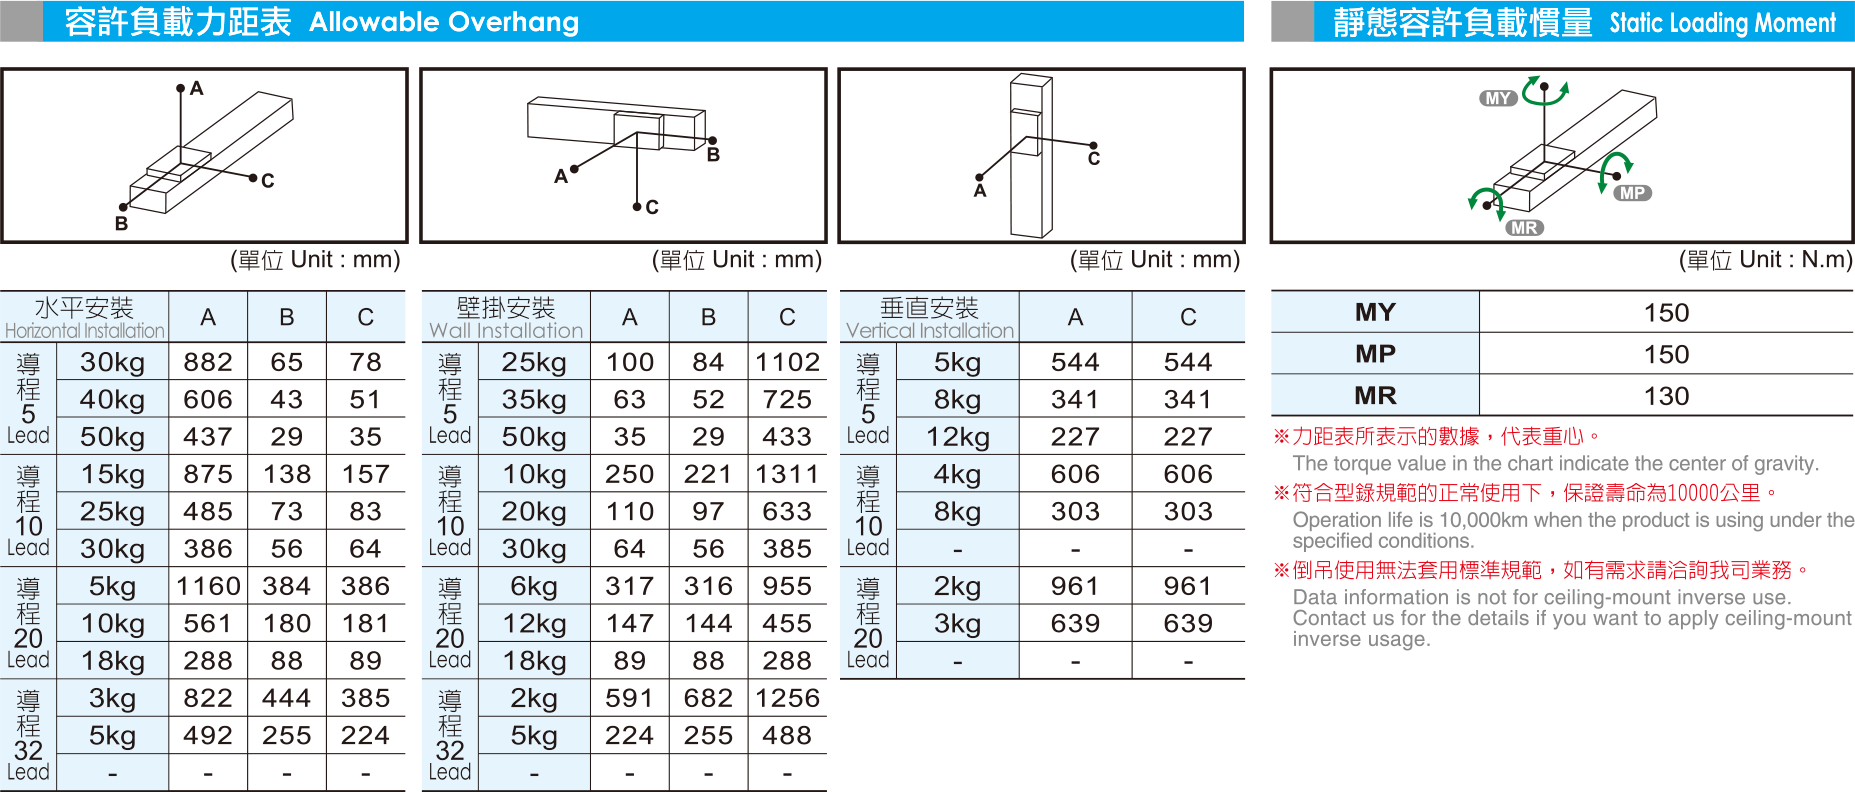Image resolution: width=1855 pixels, height=792 pixels.
Task: Click point C in wall installation diagram
Action: pyautogui.click(x=636, y=206)
